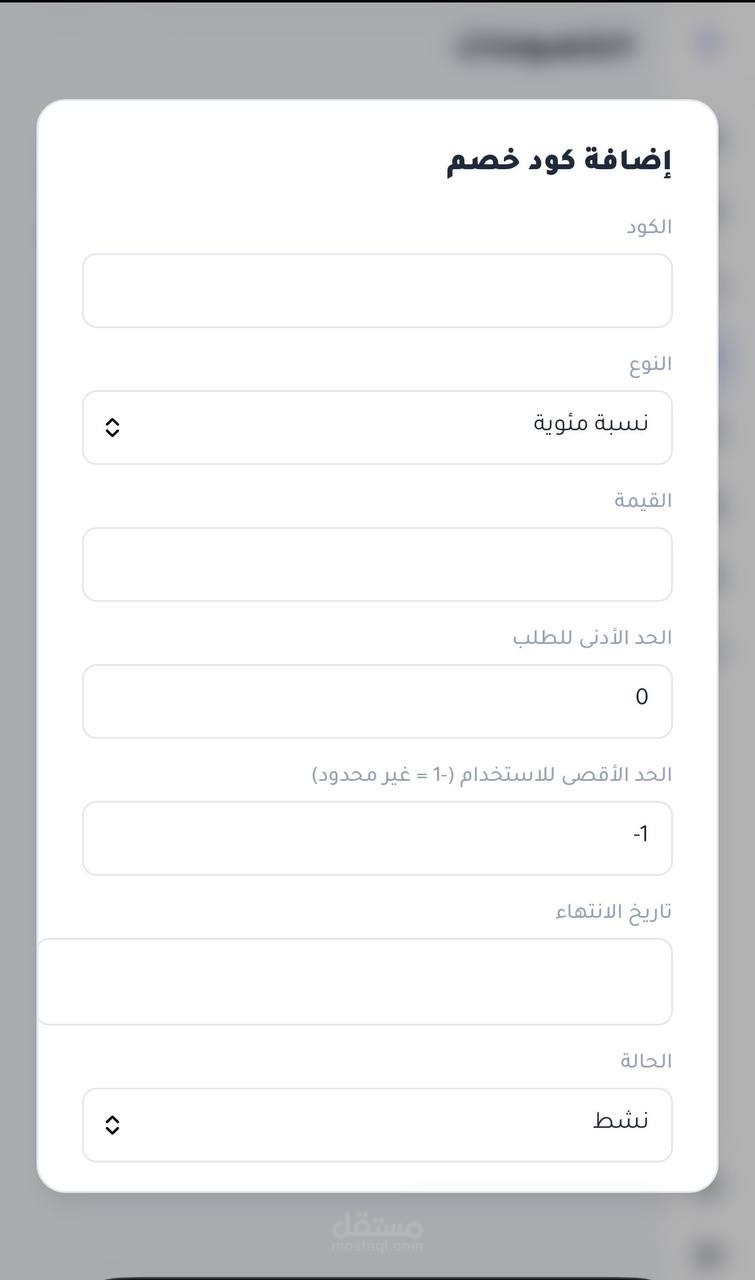Click the الكود field label
The height and width of the screenshot is (1280, 755).
pyautogui.click(x=649, y=227)
